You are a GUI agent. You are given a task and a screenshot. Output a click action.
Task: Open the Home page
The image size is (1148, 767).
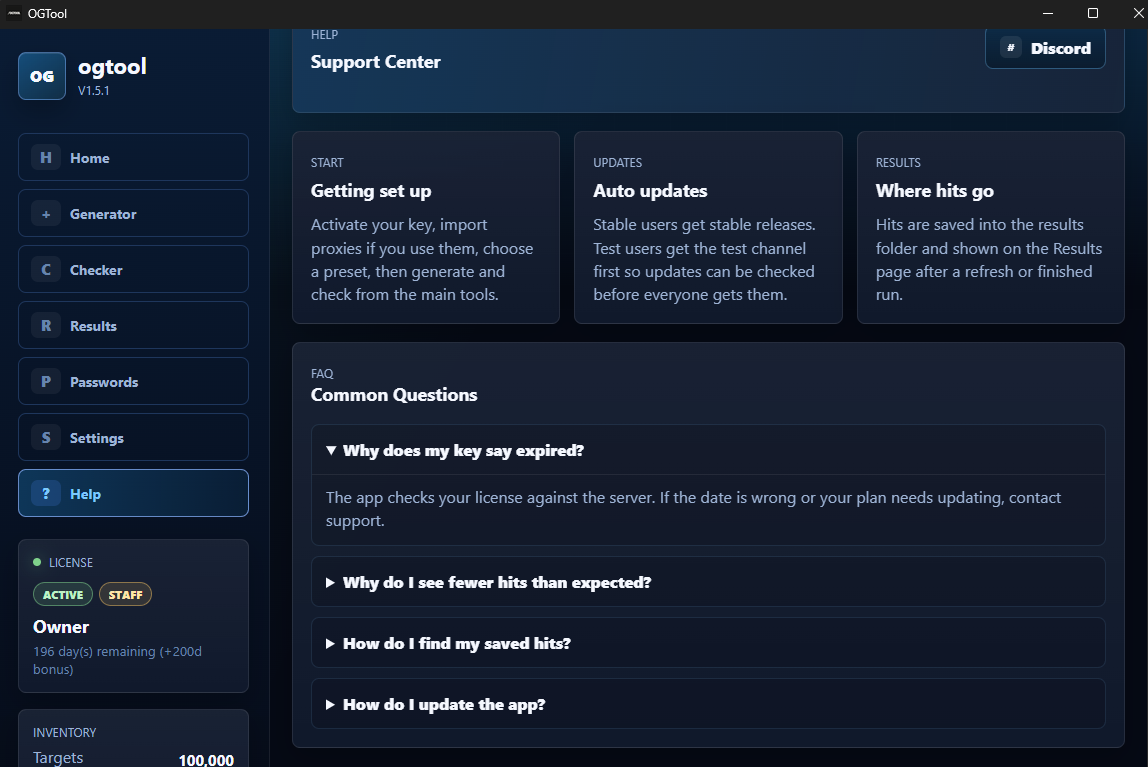point(133,157)
